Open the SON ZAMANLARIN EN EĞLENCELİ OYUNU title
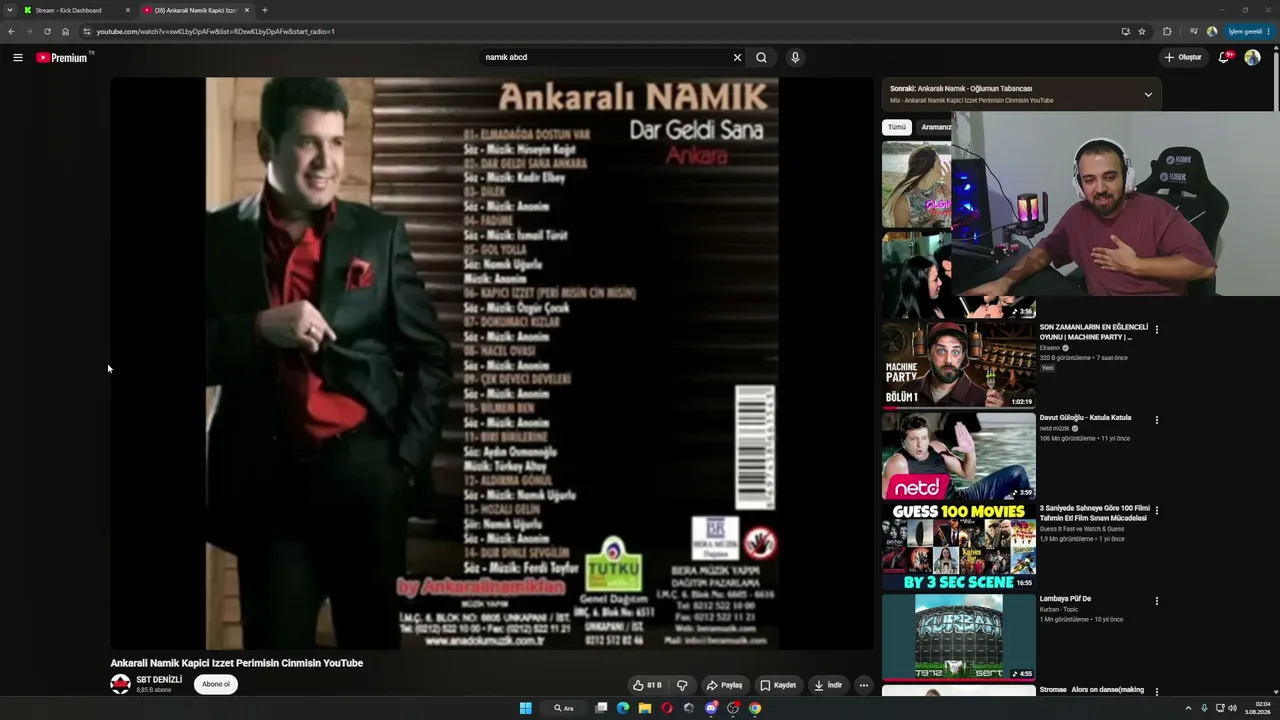Image resolution: width=1280 pixels, height=720 pixels. click(1093, 332)
